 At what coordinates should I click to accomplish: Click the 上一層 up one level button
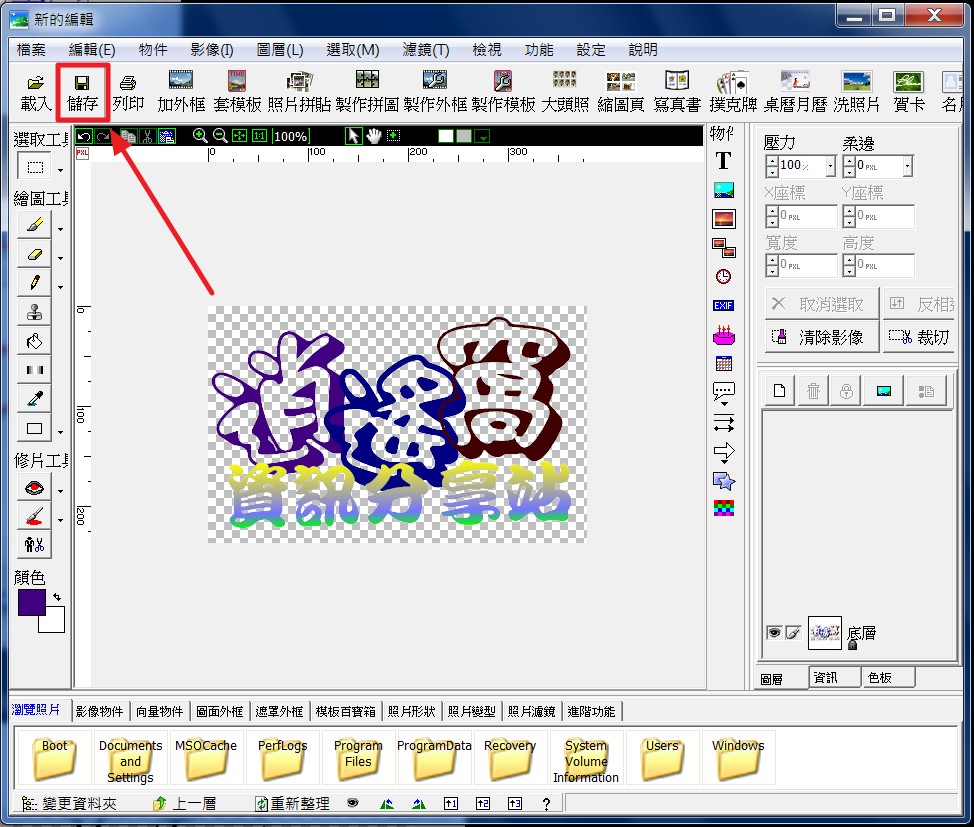click(184, 803)
